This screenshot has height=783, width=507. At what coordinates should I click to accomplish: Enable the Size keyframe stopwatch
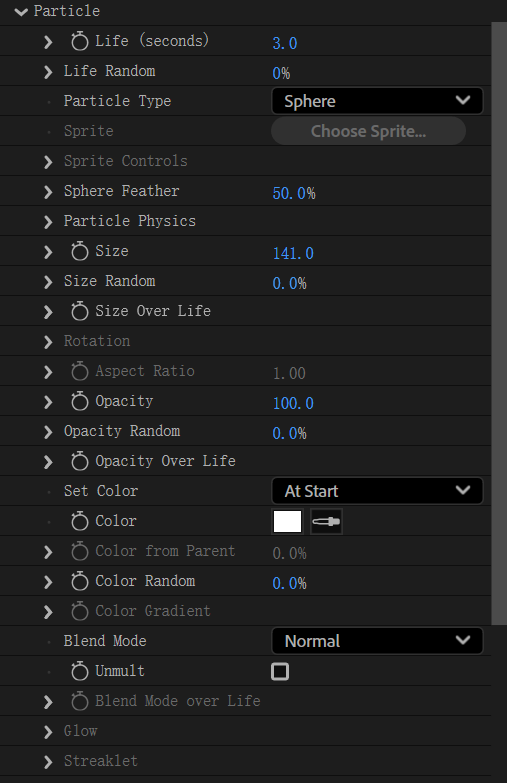(x=79, y=251)
